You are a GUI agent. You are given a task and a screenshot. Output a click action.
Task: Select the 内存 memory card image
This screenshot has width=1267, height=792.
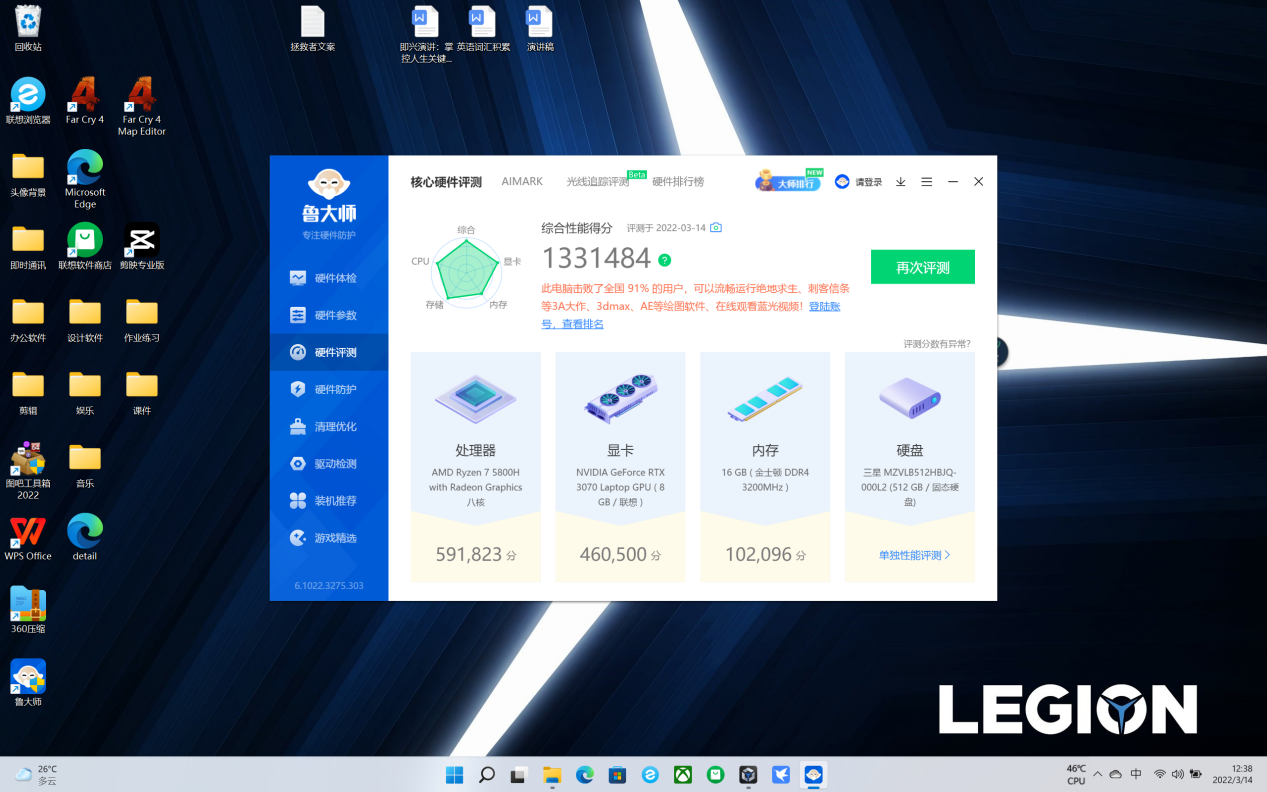pyautogui.click(x=765, y=398)
